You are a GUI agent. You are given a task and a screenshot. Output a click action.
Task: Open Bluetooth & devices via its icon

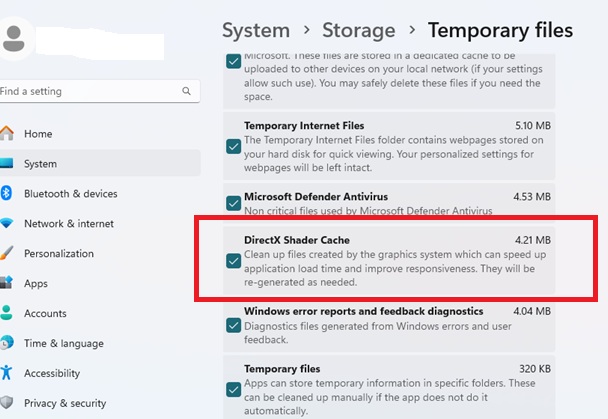coord(6,193)
